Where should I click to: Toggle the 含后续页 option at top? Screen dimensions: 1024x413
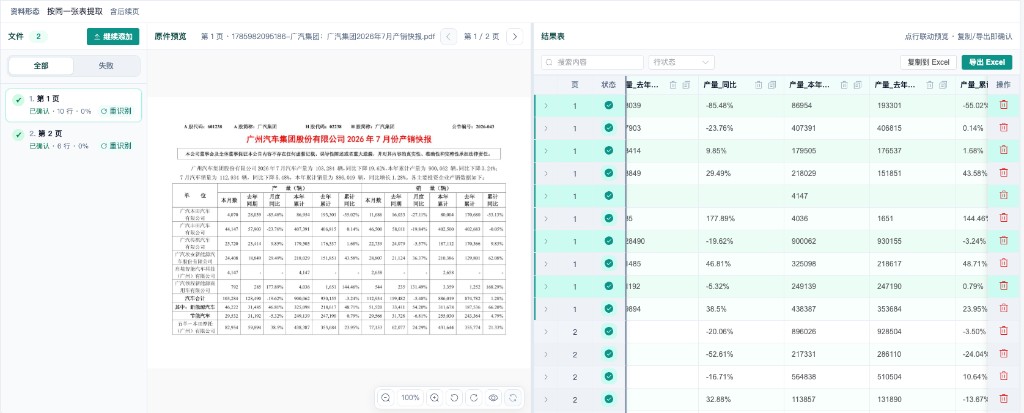[124, 12]
